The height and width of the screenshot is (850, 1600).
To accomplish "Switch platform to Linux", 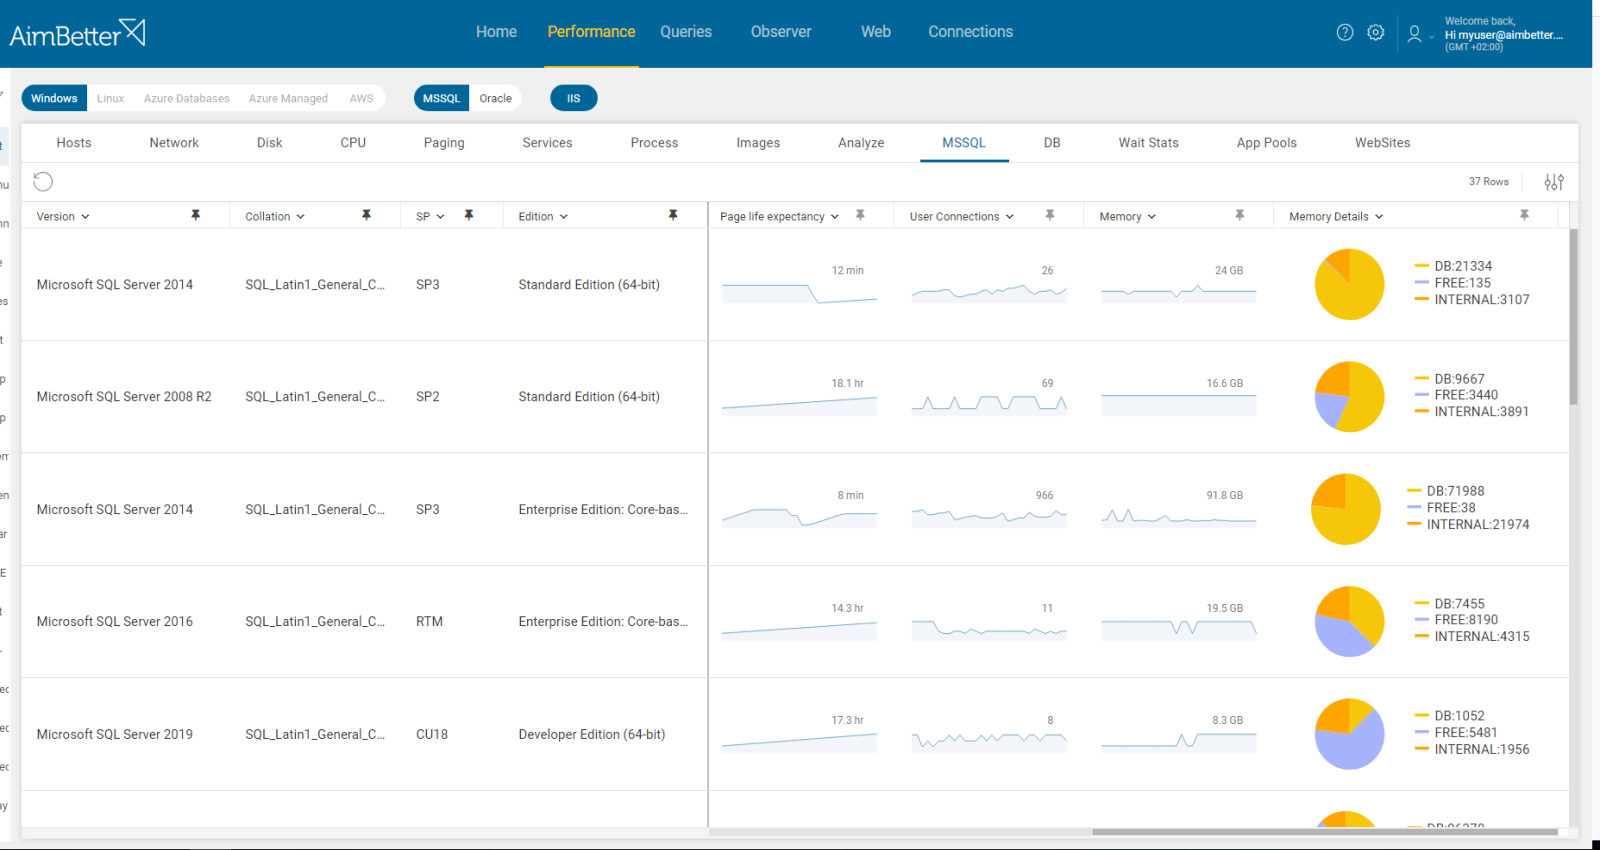I will point(110,98).
